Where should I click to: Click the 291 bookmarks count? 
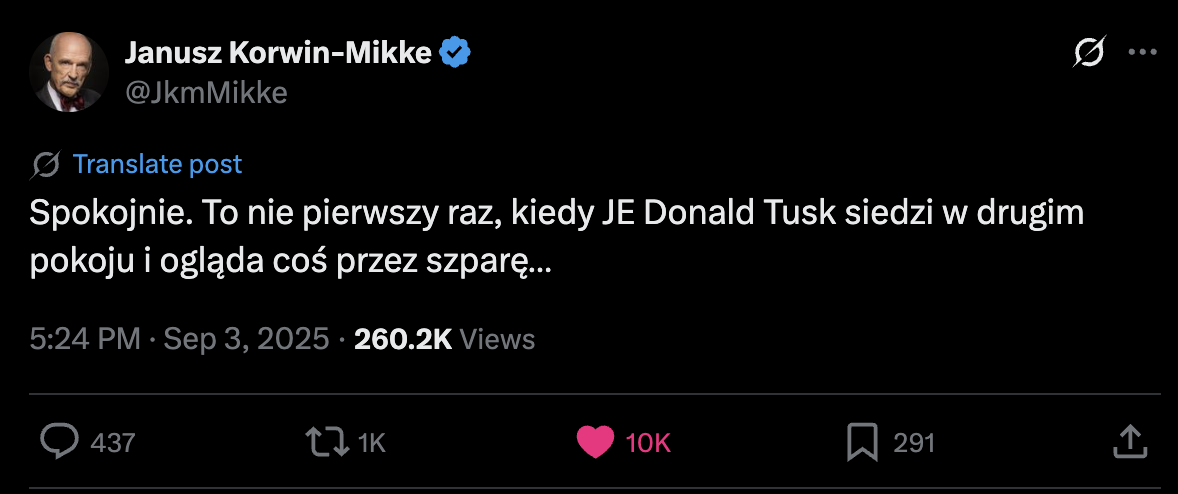point(914,443)
